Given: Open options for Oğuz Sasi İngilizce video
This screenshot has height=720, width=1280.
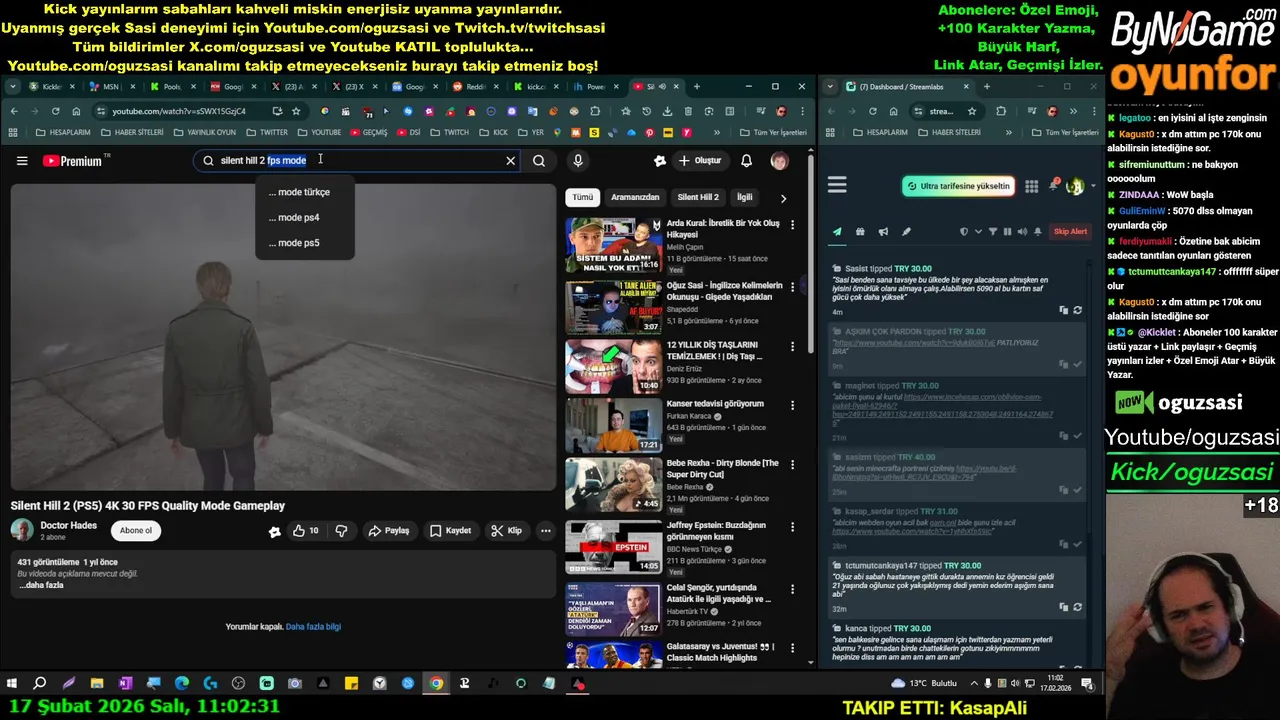Looking at the screenshot, I should click(x=792, y=287).
